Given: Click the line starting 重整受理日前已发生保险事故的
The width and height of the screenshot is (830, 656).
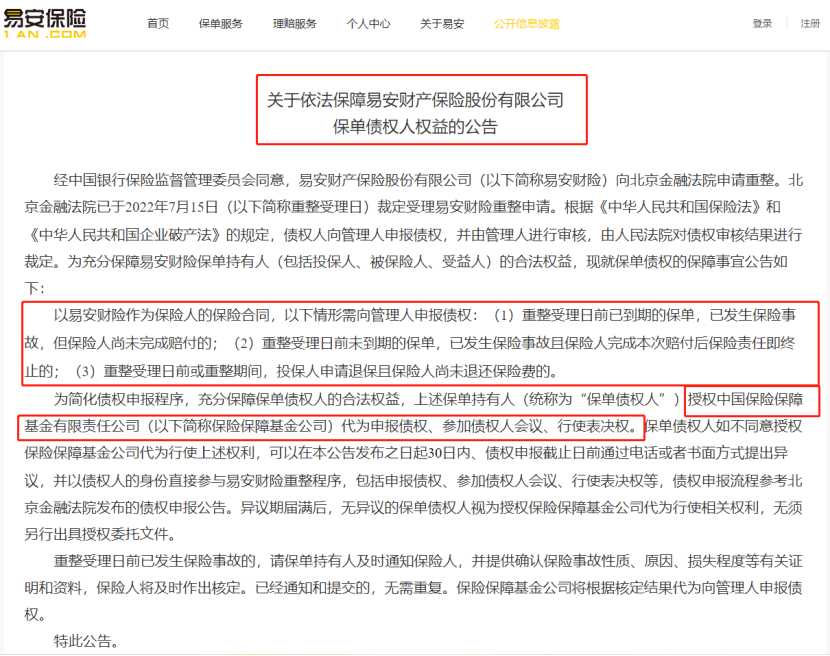Looking at the screenshot, I should [428, 561].
